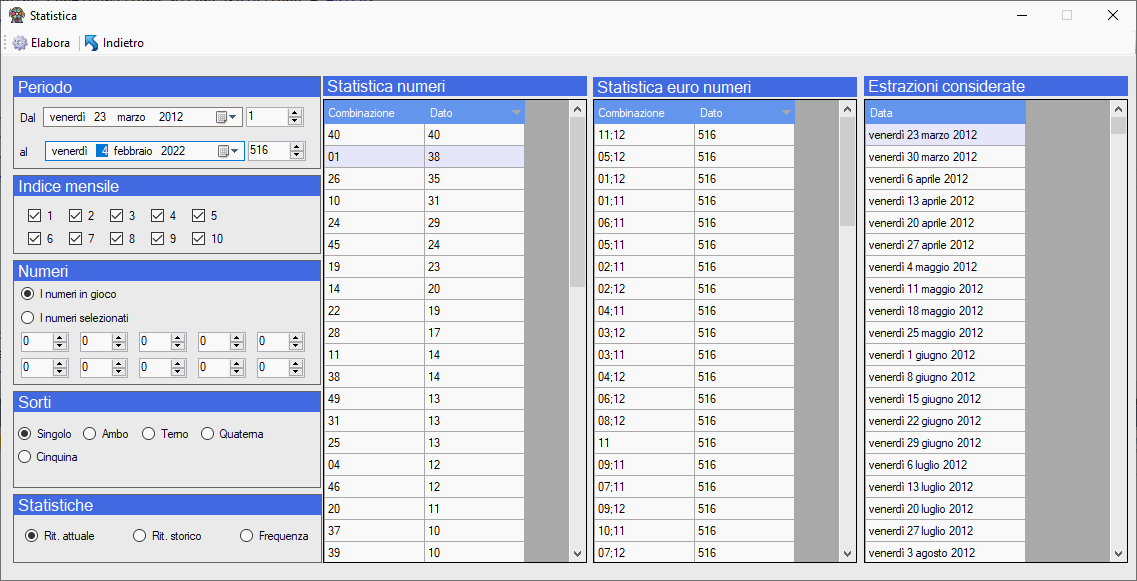
Task: Select extraction venerdì 6 luglio 2012
Action: click(x=946, y=465)
